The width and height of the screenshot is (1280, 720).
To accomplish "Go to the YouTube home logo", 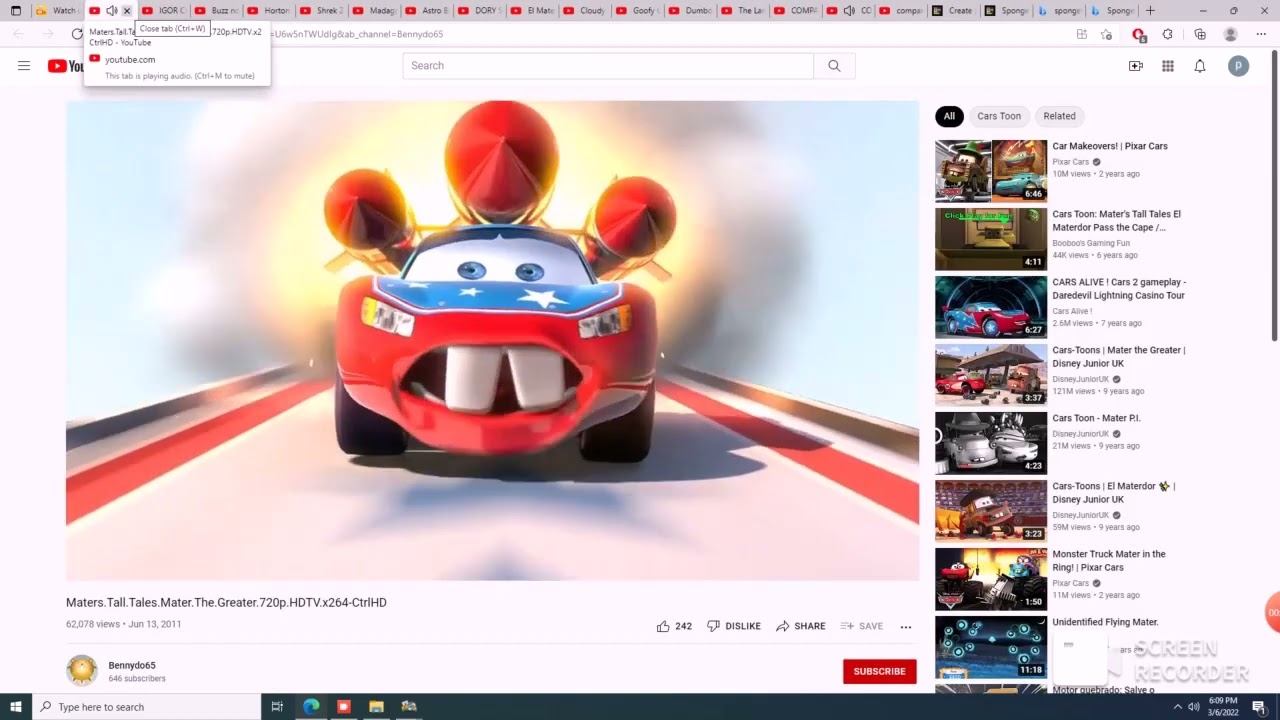I will pos(66,66).
